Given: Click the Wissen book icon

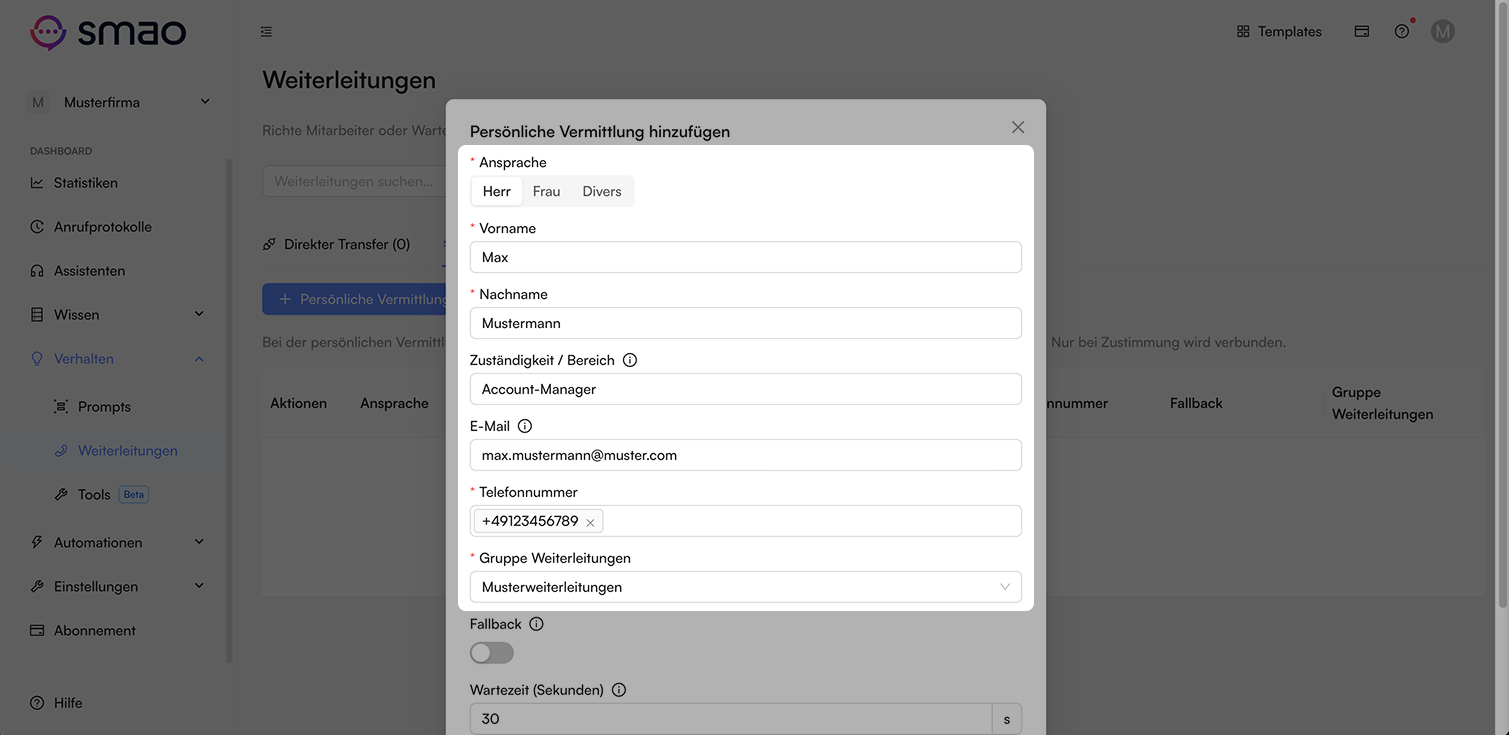Looking at the screenshot, I should (37, 315).
